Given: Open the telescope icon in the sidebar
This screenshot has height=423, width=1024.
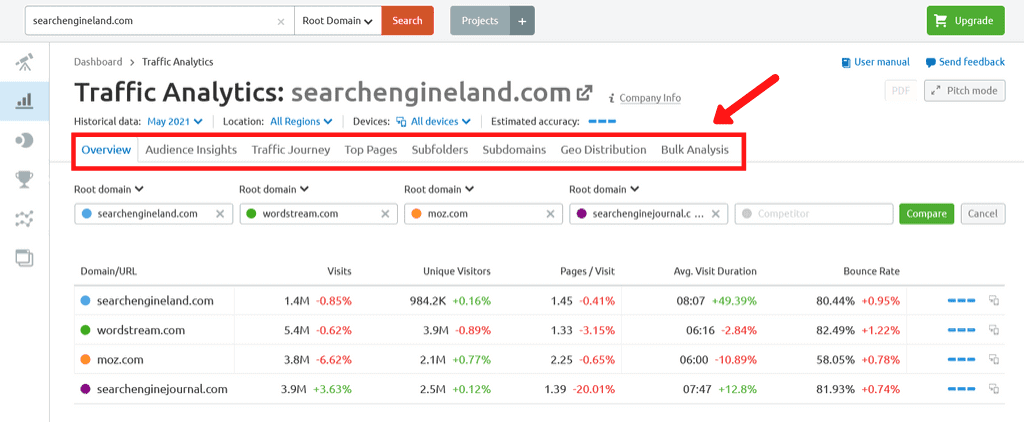Looking at the screenshot, I should point(24,63).
